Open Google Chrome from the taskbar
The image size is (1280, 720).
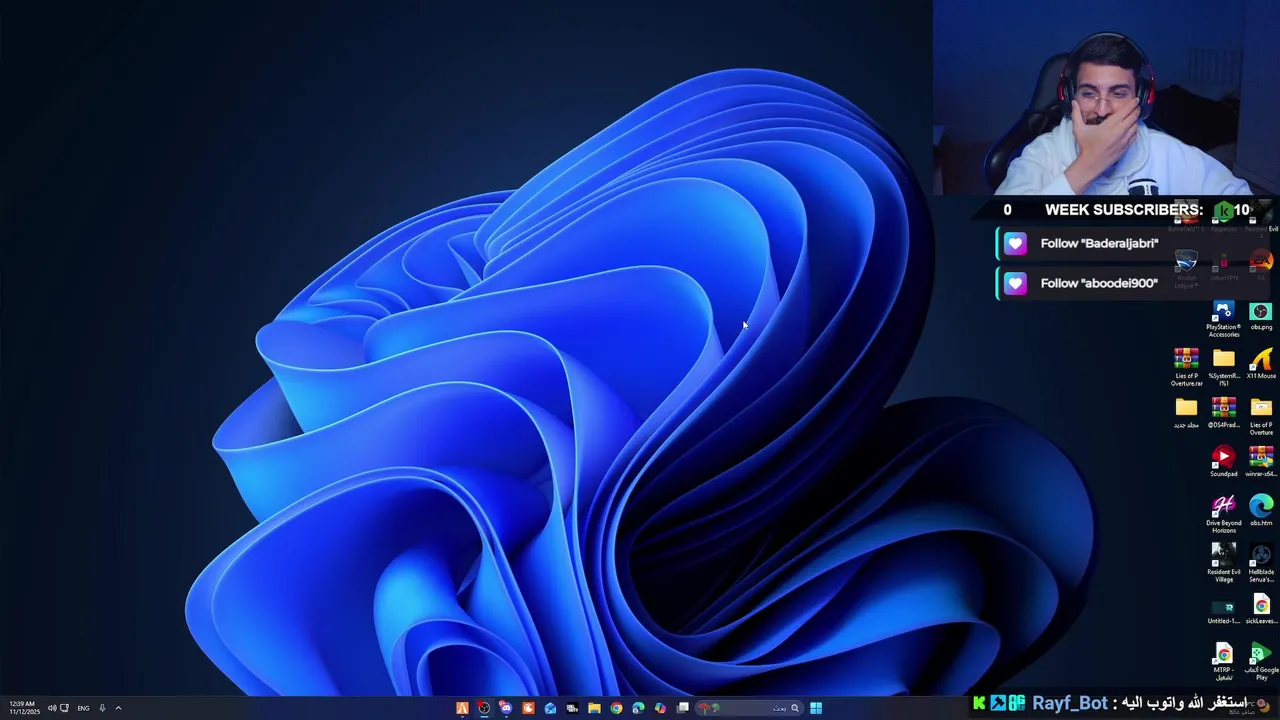pos(616,708)
